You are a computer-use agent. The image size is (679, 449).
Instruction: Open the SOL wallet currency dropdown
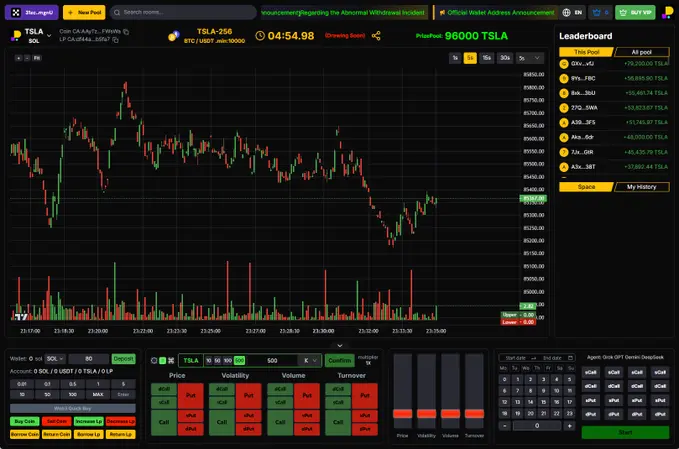click(55, 359)
